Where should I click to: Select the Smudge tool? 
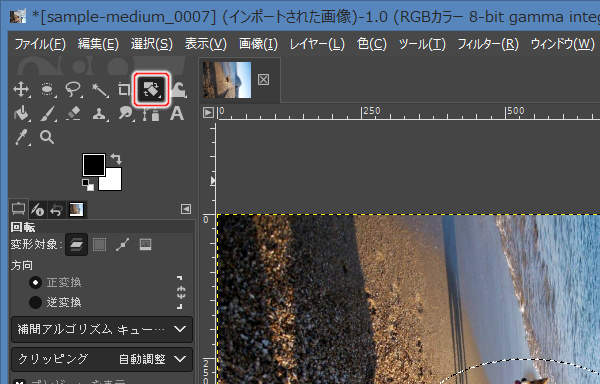coord(126,114)
